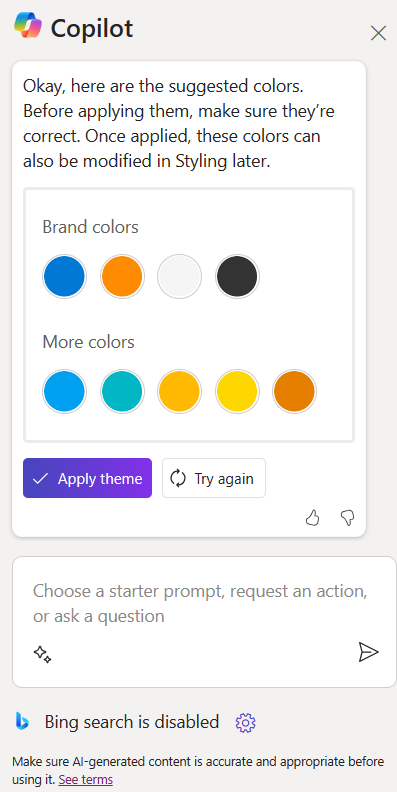Select the blue brand color swatch

(x=64, y=276)
